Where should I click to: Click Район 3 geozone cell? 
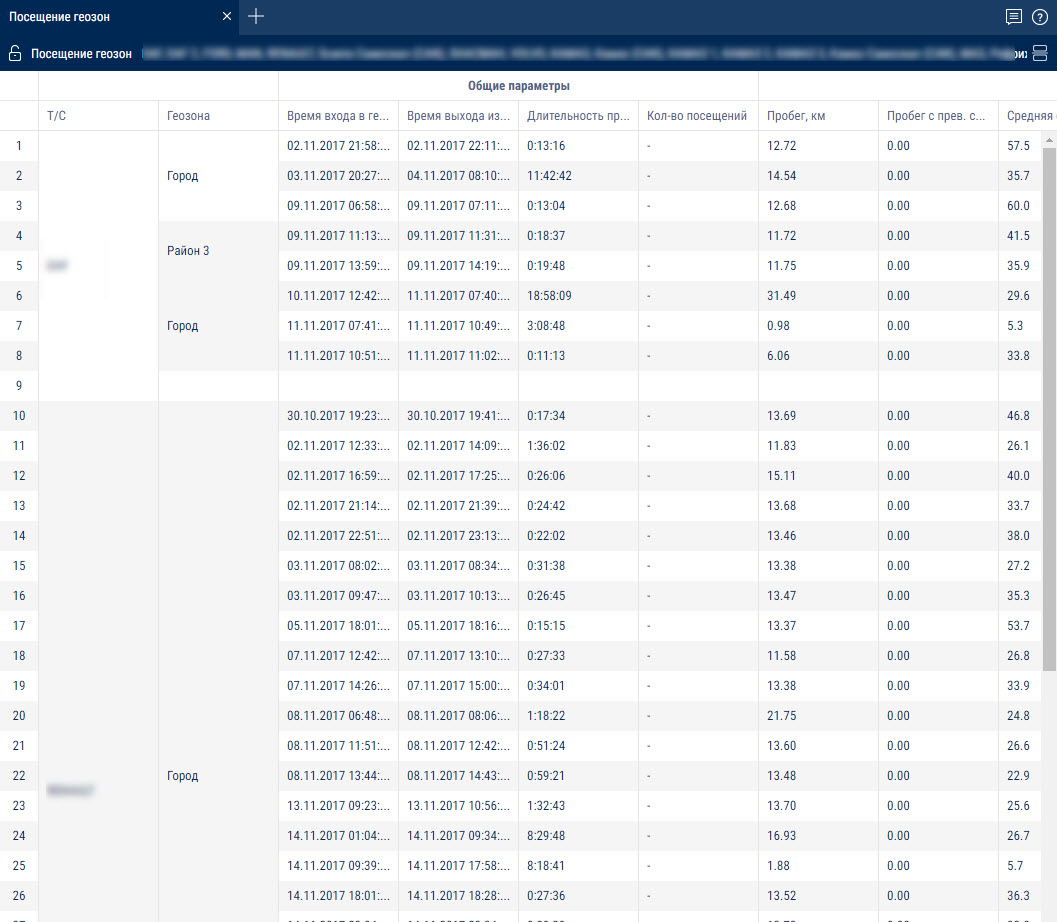click(x=218, y=251)
